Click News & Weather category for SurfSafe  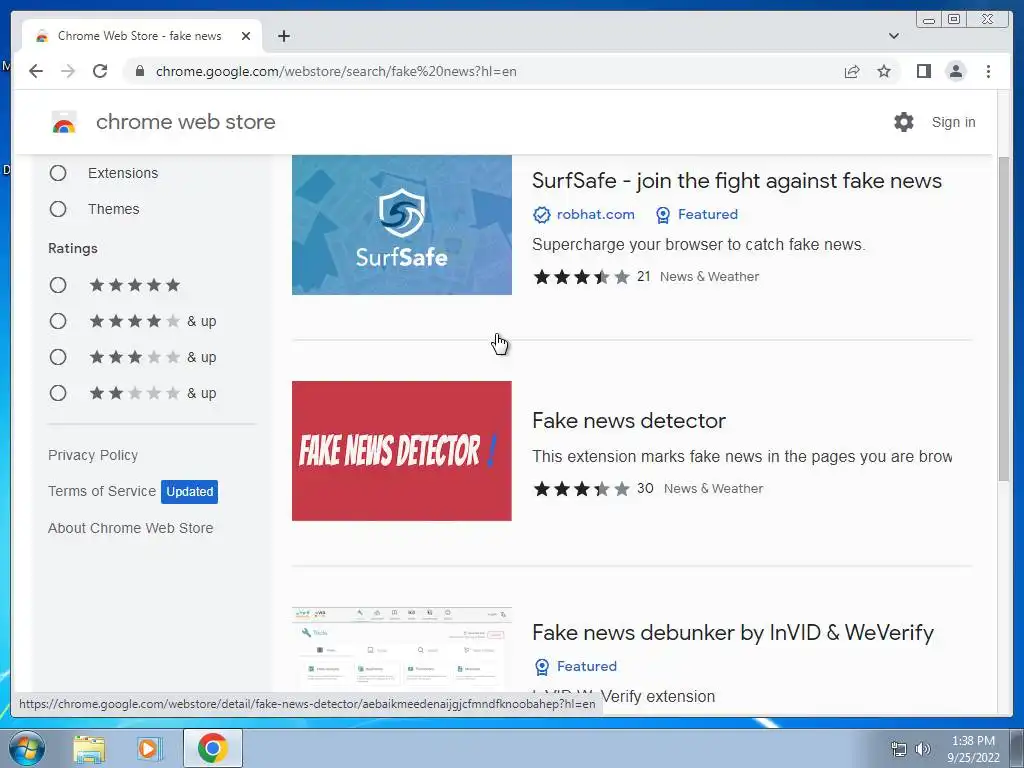pos(709,277)
